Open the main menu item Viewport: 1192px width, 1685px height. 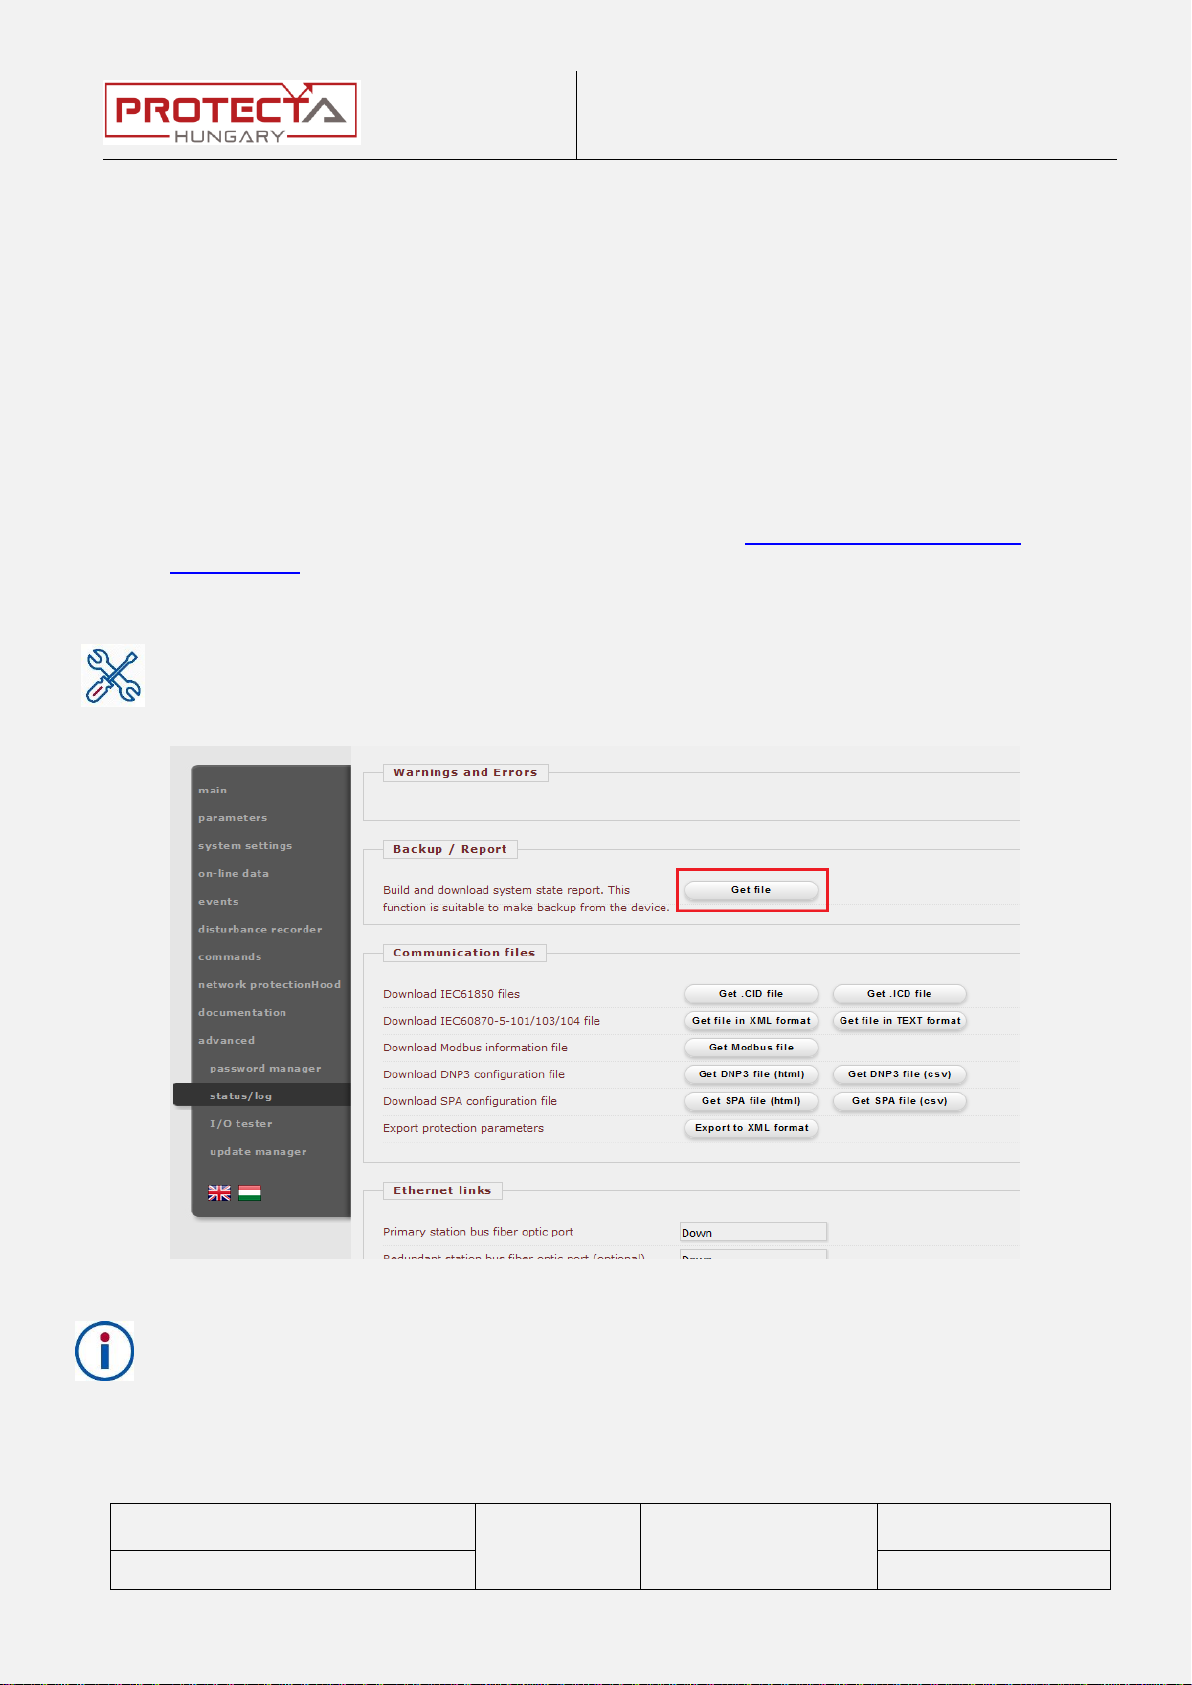[212, 790]
